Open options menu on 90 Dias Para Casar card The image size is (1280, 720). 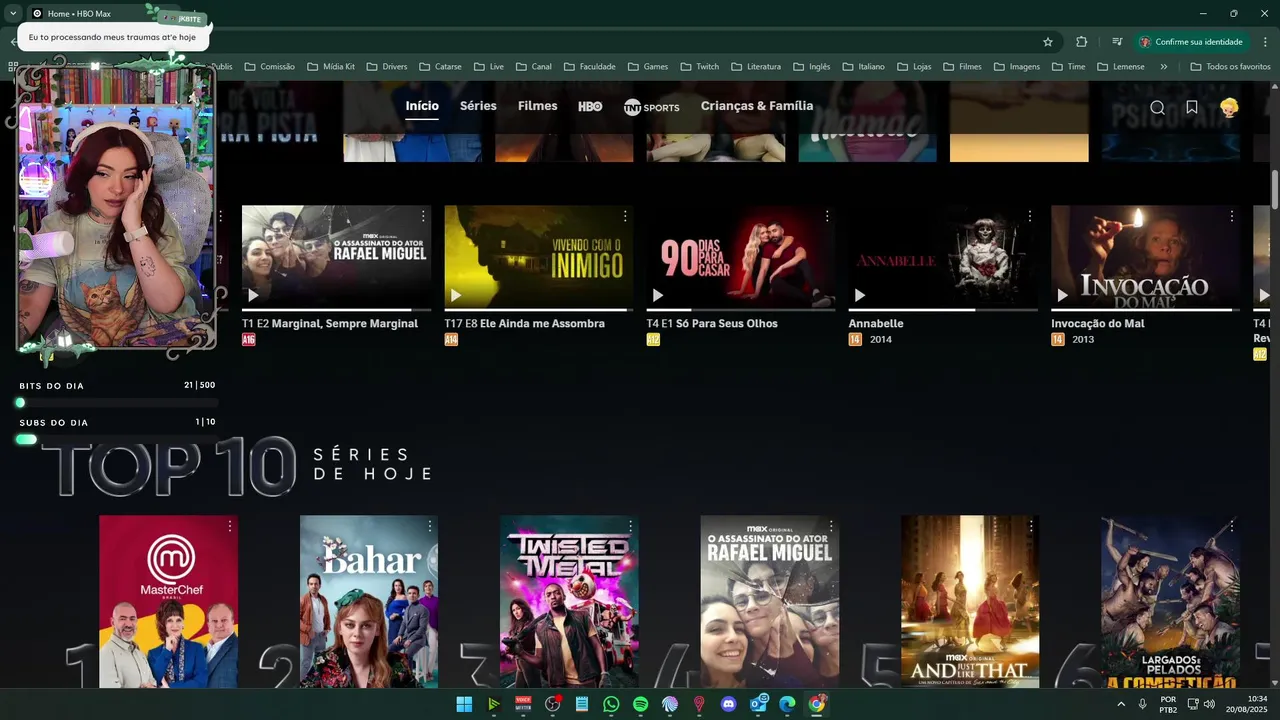coord(827,216)
